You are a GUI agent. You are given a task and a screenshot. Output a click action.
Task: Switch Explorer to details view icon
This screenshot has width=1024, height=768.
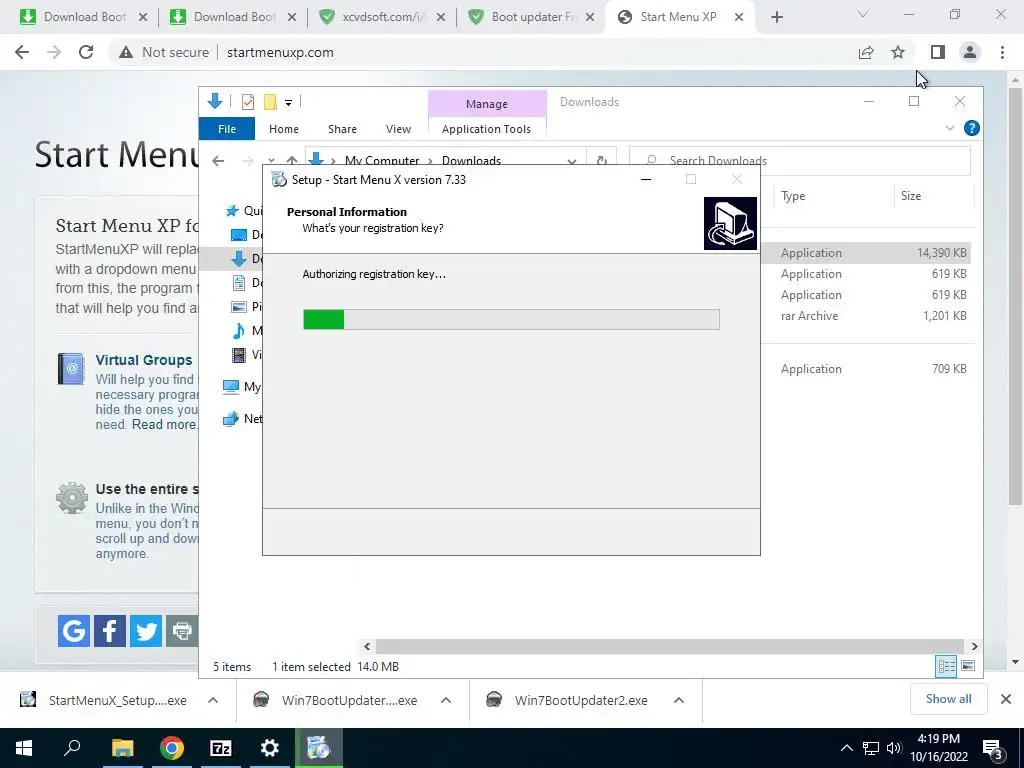[946, 666]
